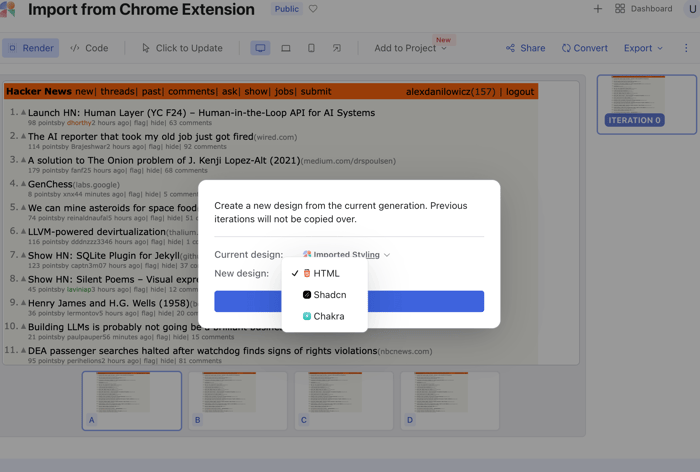The width and height of the screenshot is (700, 472).
Task: Open the vertical three-dot menu
Action: tap(686, 48)
